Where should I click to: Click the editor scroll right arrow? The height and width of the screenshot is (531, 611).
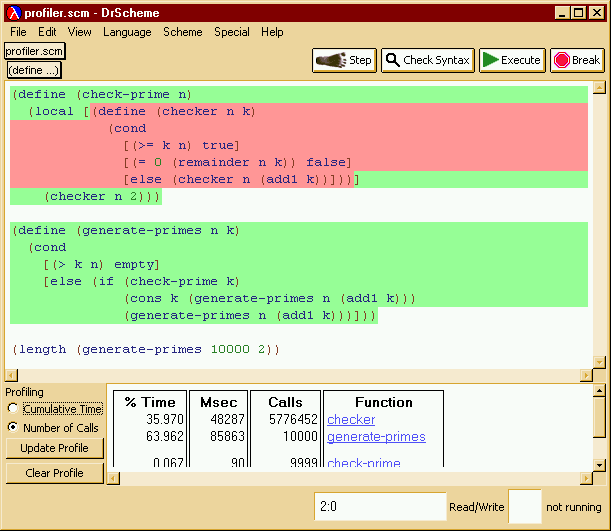click(x=586, y=376)
